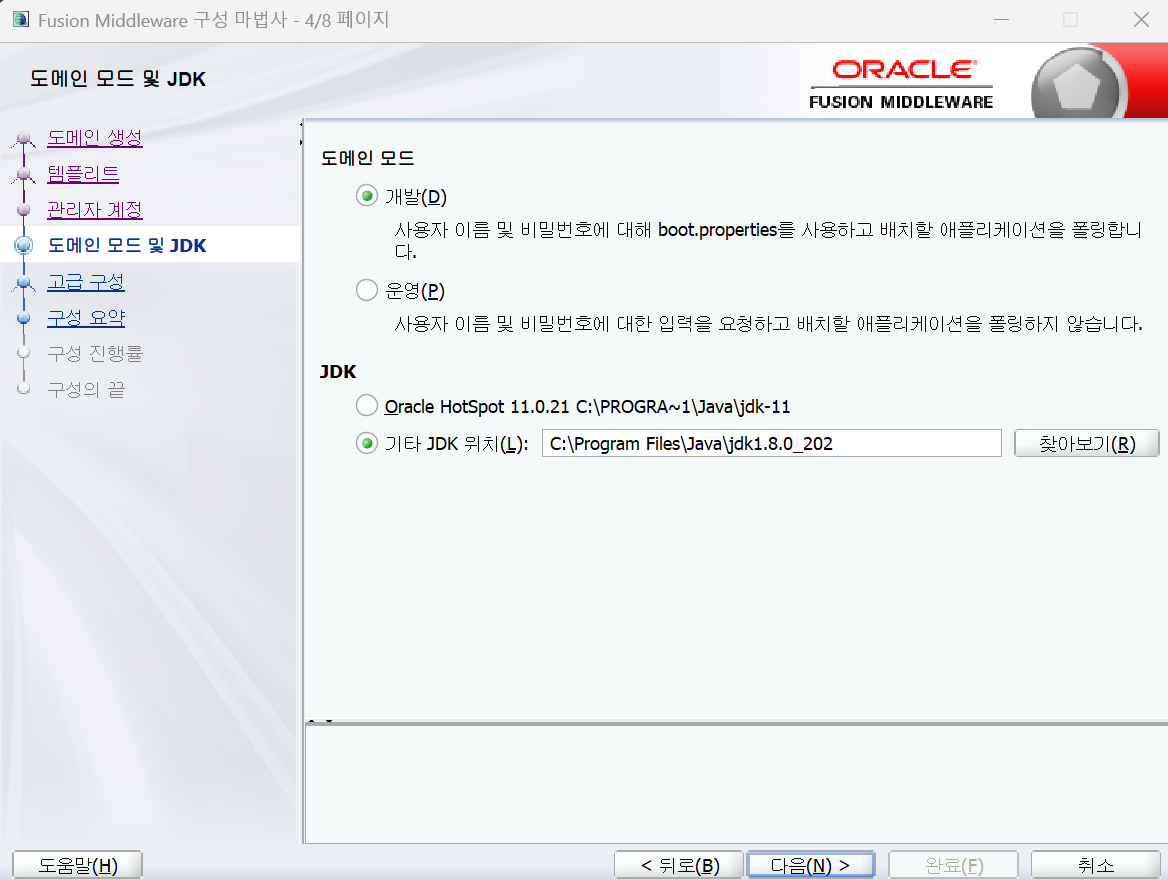The width and height of the screenshot is (1168, 880).
Task: Click the 취소 cancel button
Action: click(1095, 865)
